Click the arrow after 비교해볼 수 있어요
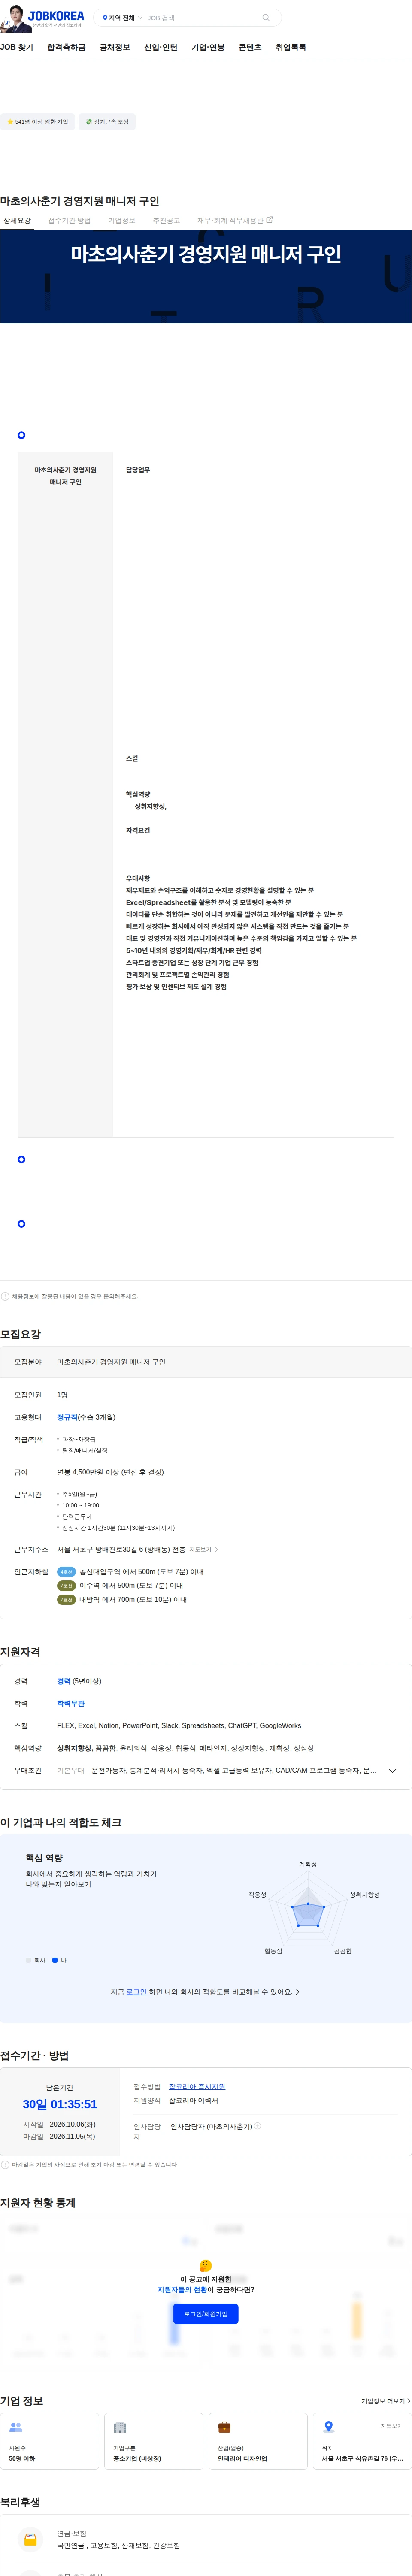The image size is (412, 2576). coord(298,1991)
